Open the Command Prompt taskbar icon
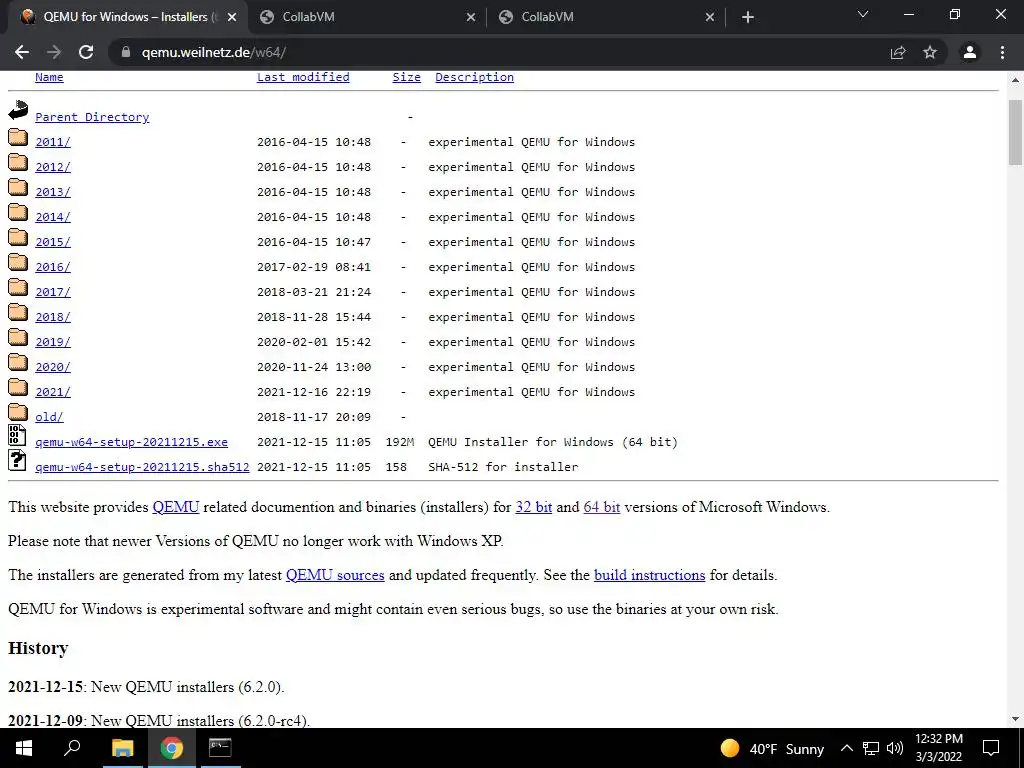Viewport: 1024px width, 768px height. click(220, 748)
